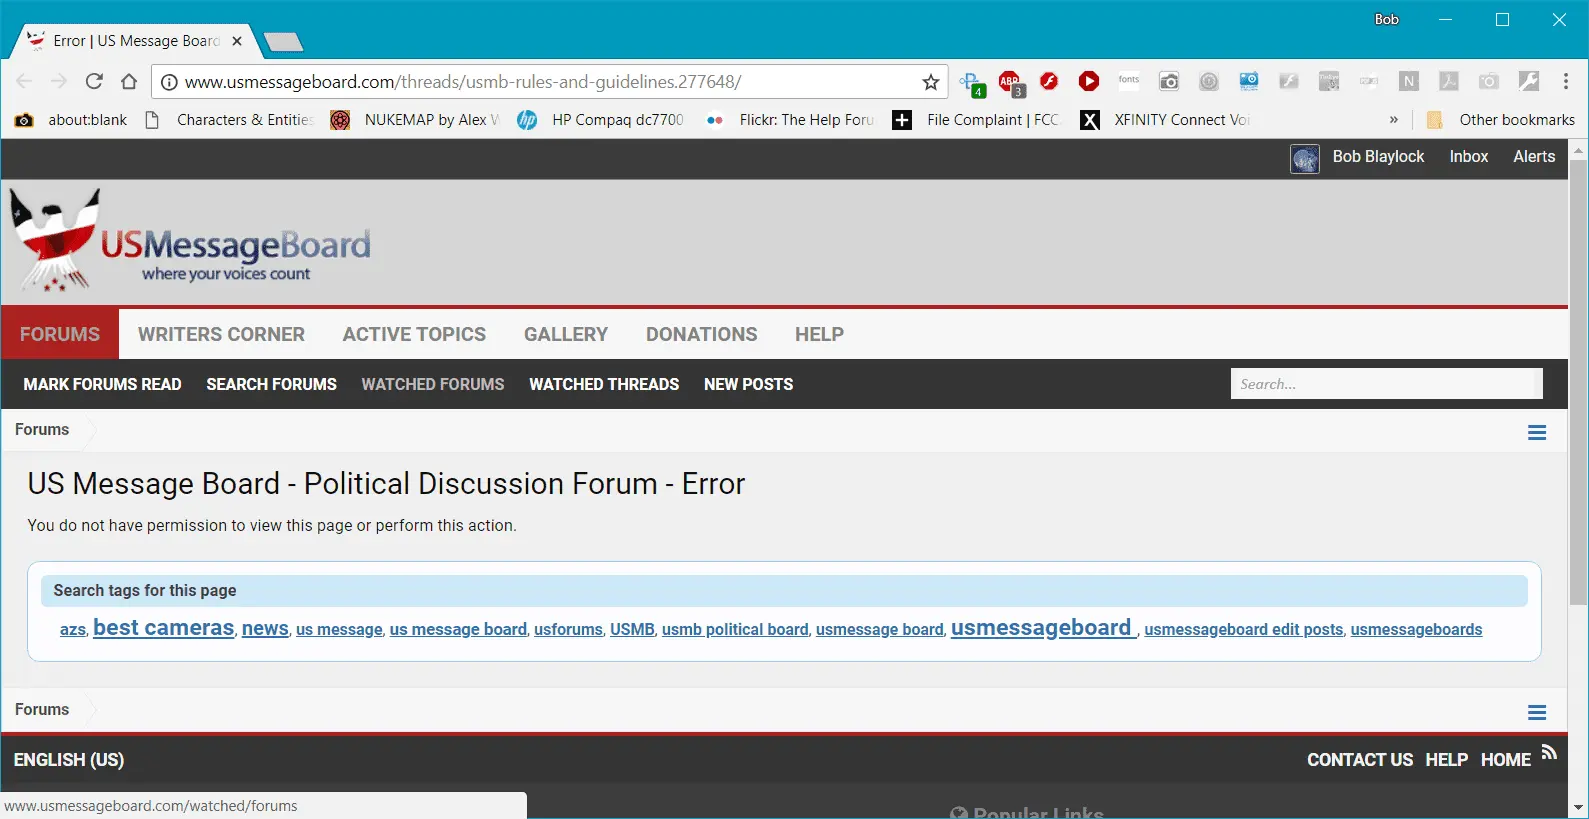
Task: Click the 'azs' tag link
Action: pyautogui.click(x=73, y=629)
